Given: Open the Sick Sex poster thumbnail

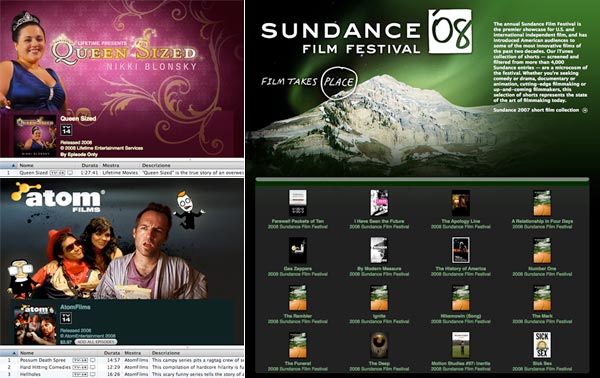Looking at the screenshot, I should click(x=542, y=345).
